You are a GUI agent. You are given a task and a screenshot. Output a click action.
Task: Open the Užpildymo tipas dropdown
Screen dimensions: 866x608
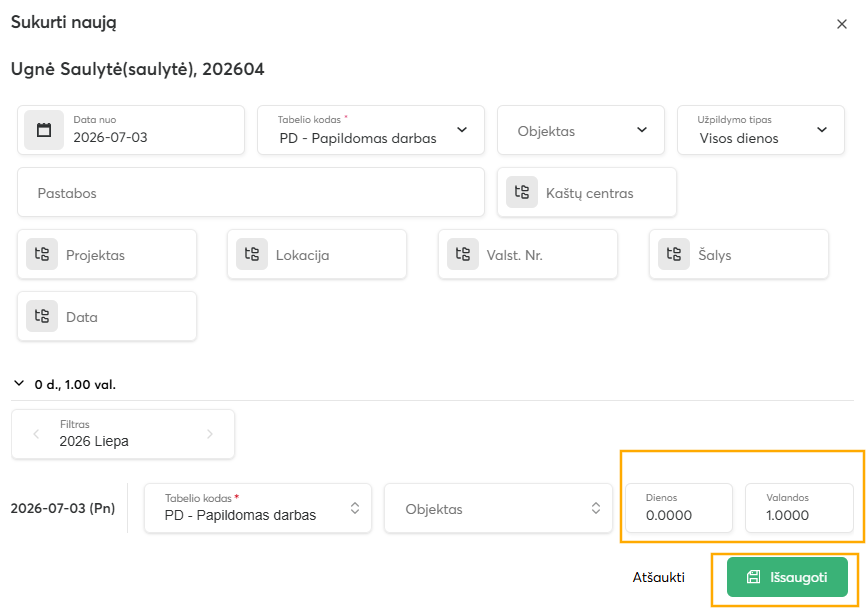pyautogui.click(x=761, y=130)
